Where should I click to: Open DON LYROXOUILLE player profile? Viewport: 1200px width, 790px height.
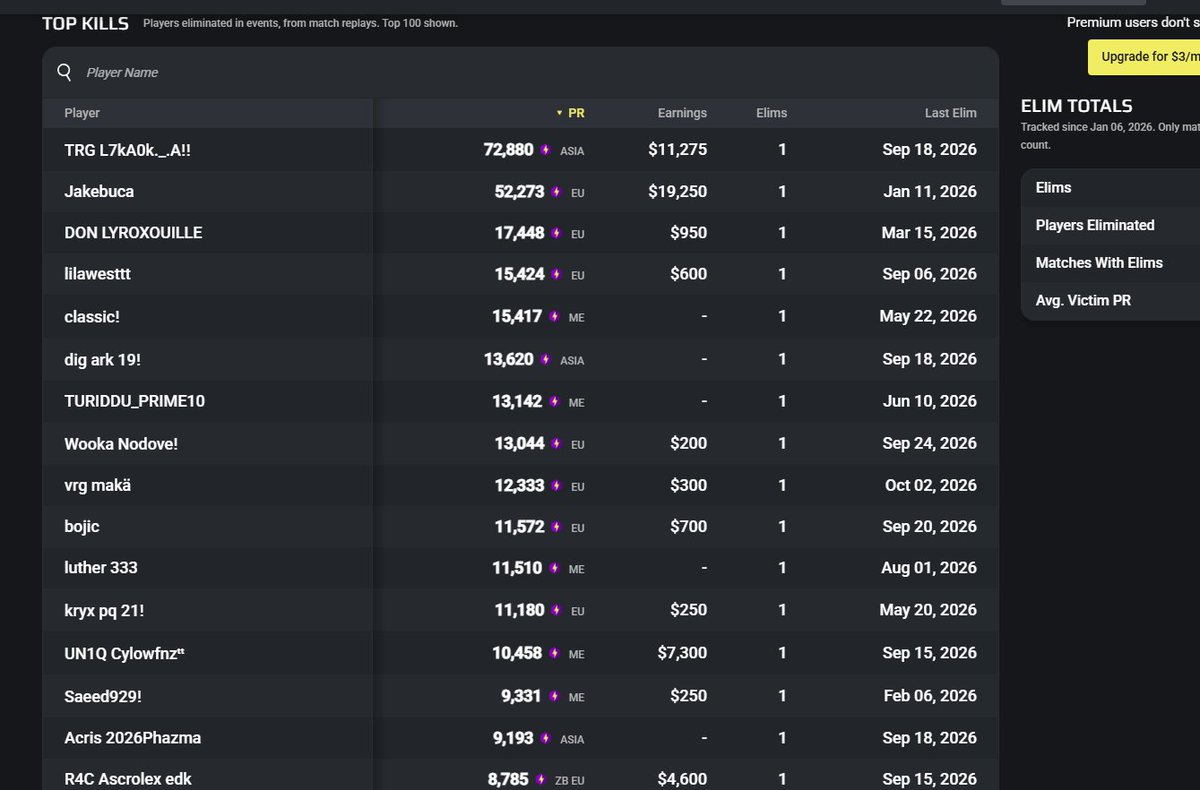coord(133,233)
